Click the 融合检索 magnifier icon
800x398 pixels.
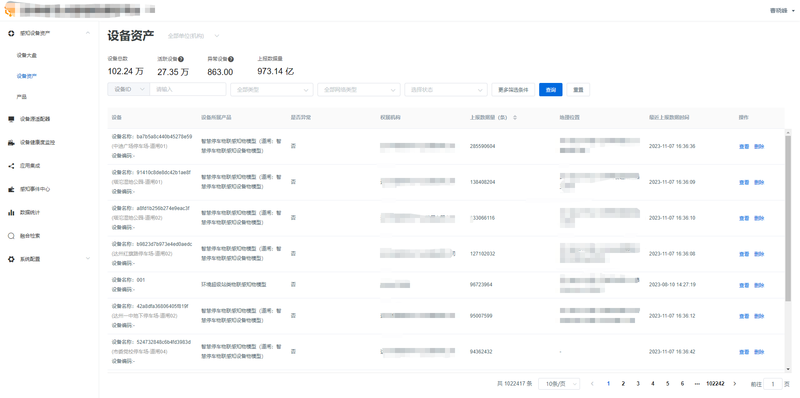11,236
